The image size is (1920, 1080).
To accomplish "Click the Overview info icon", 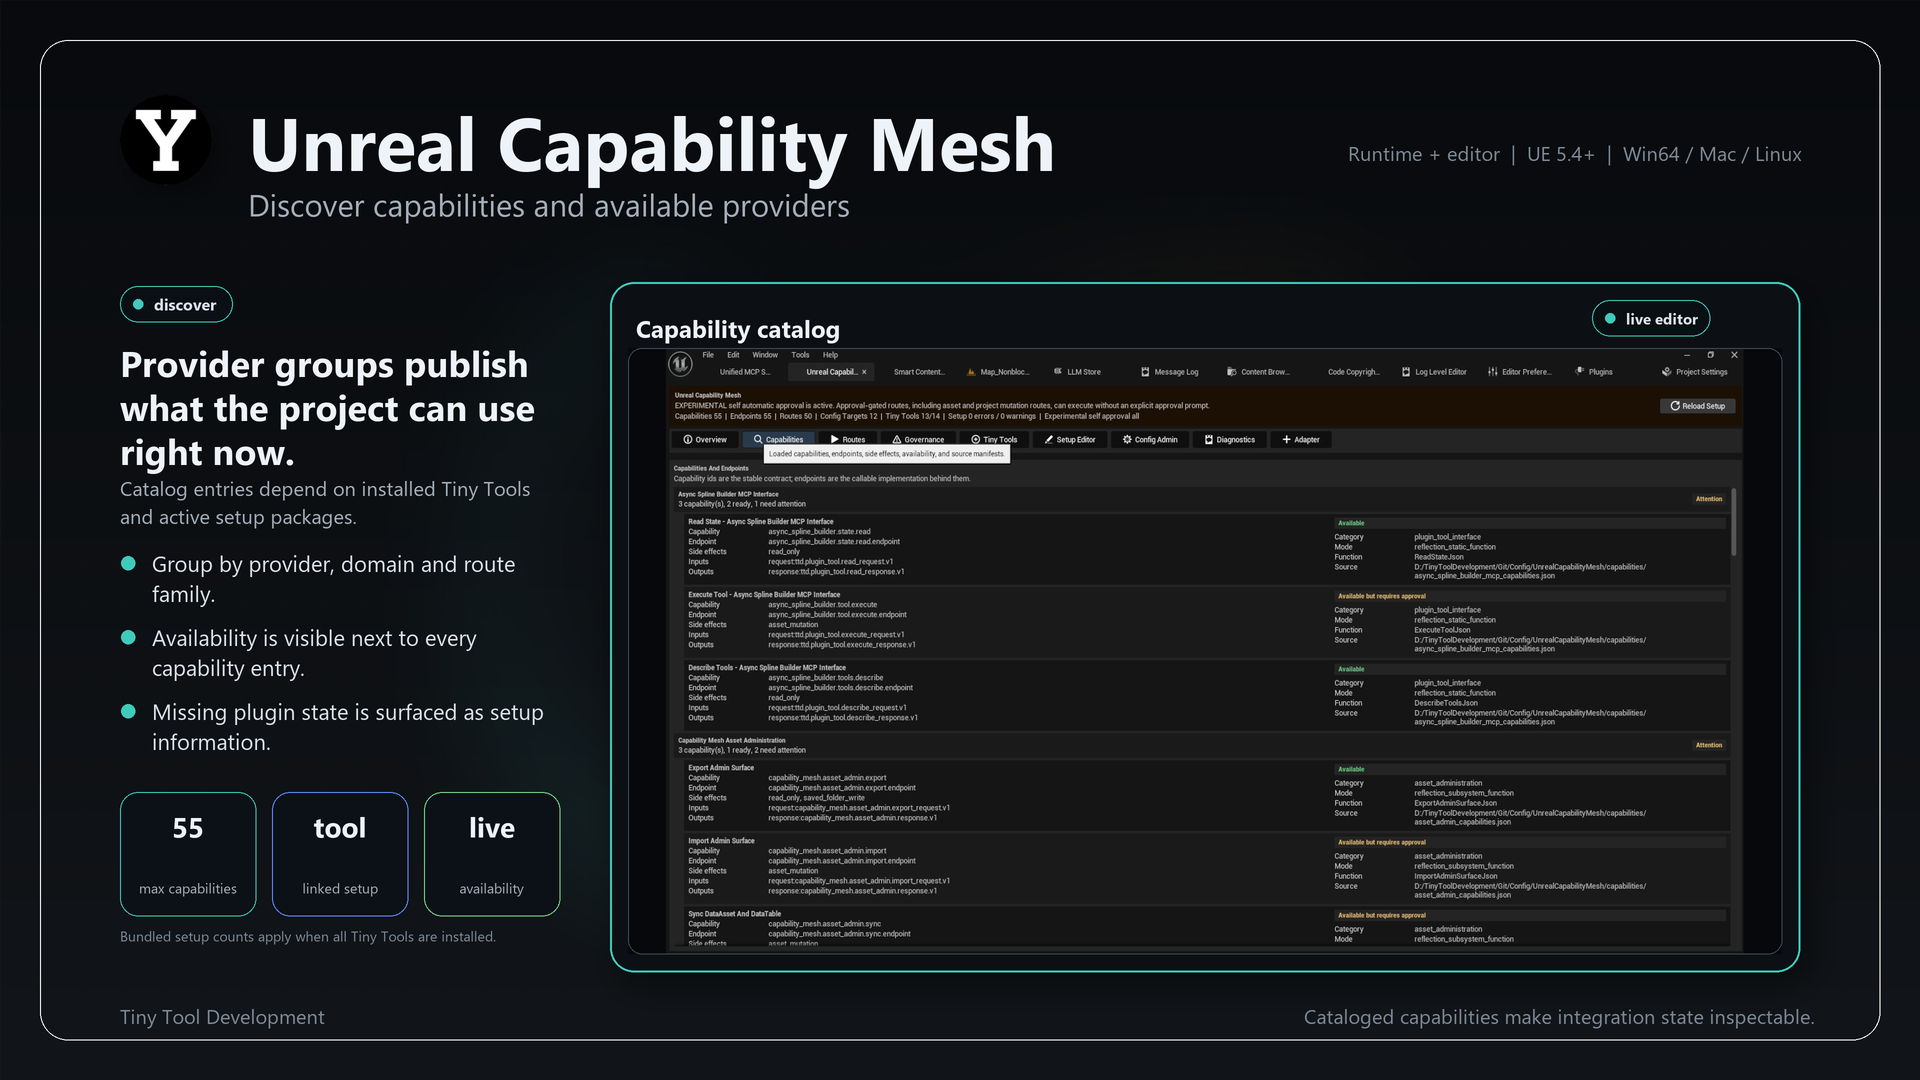I will pos(688,440).
